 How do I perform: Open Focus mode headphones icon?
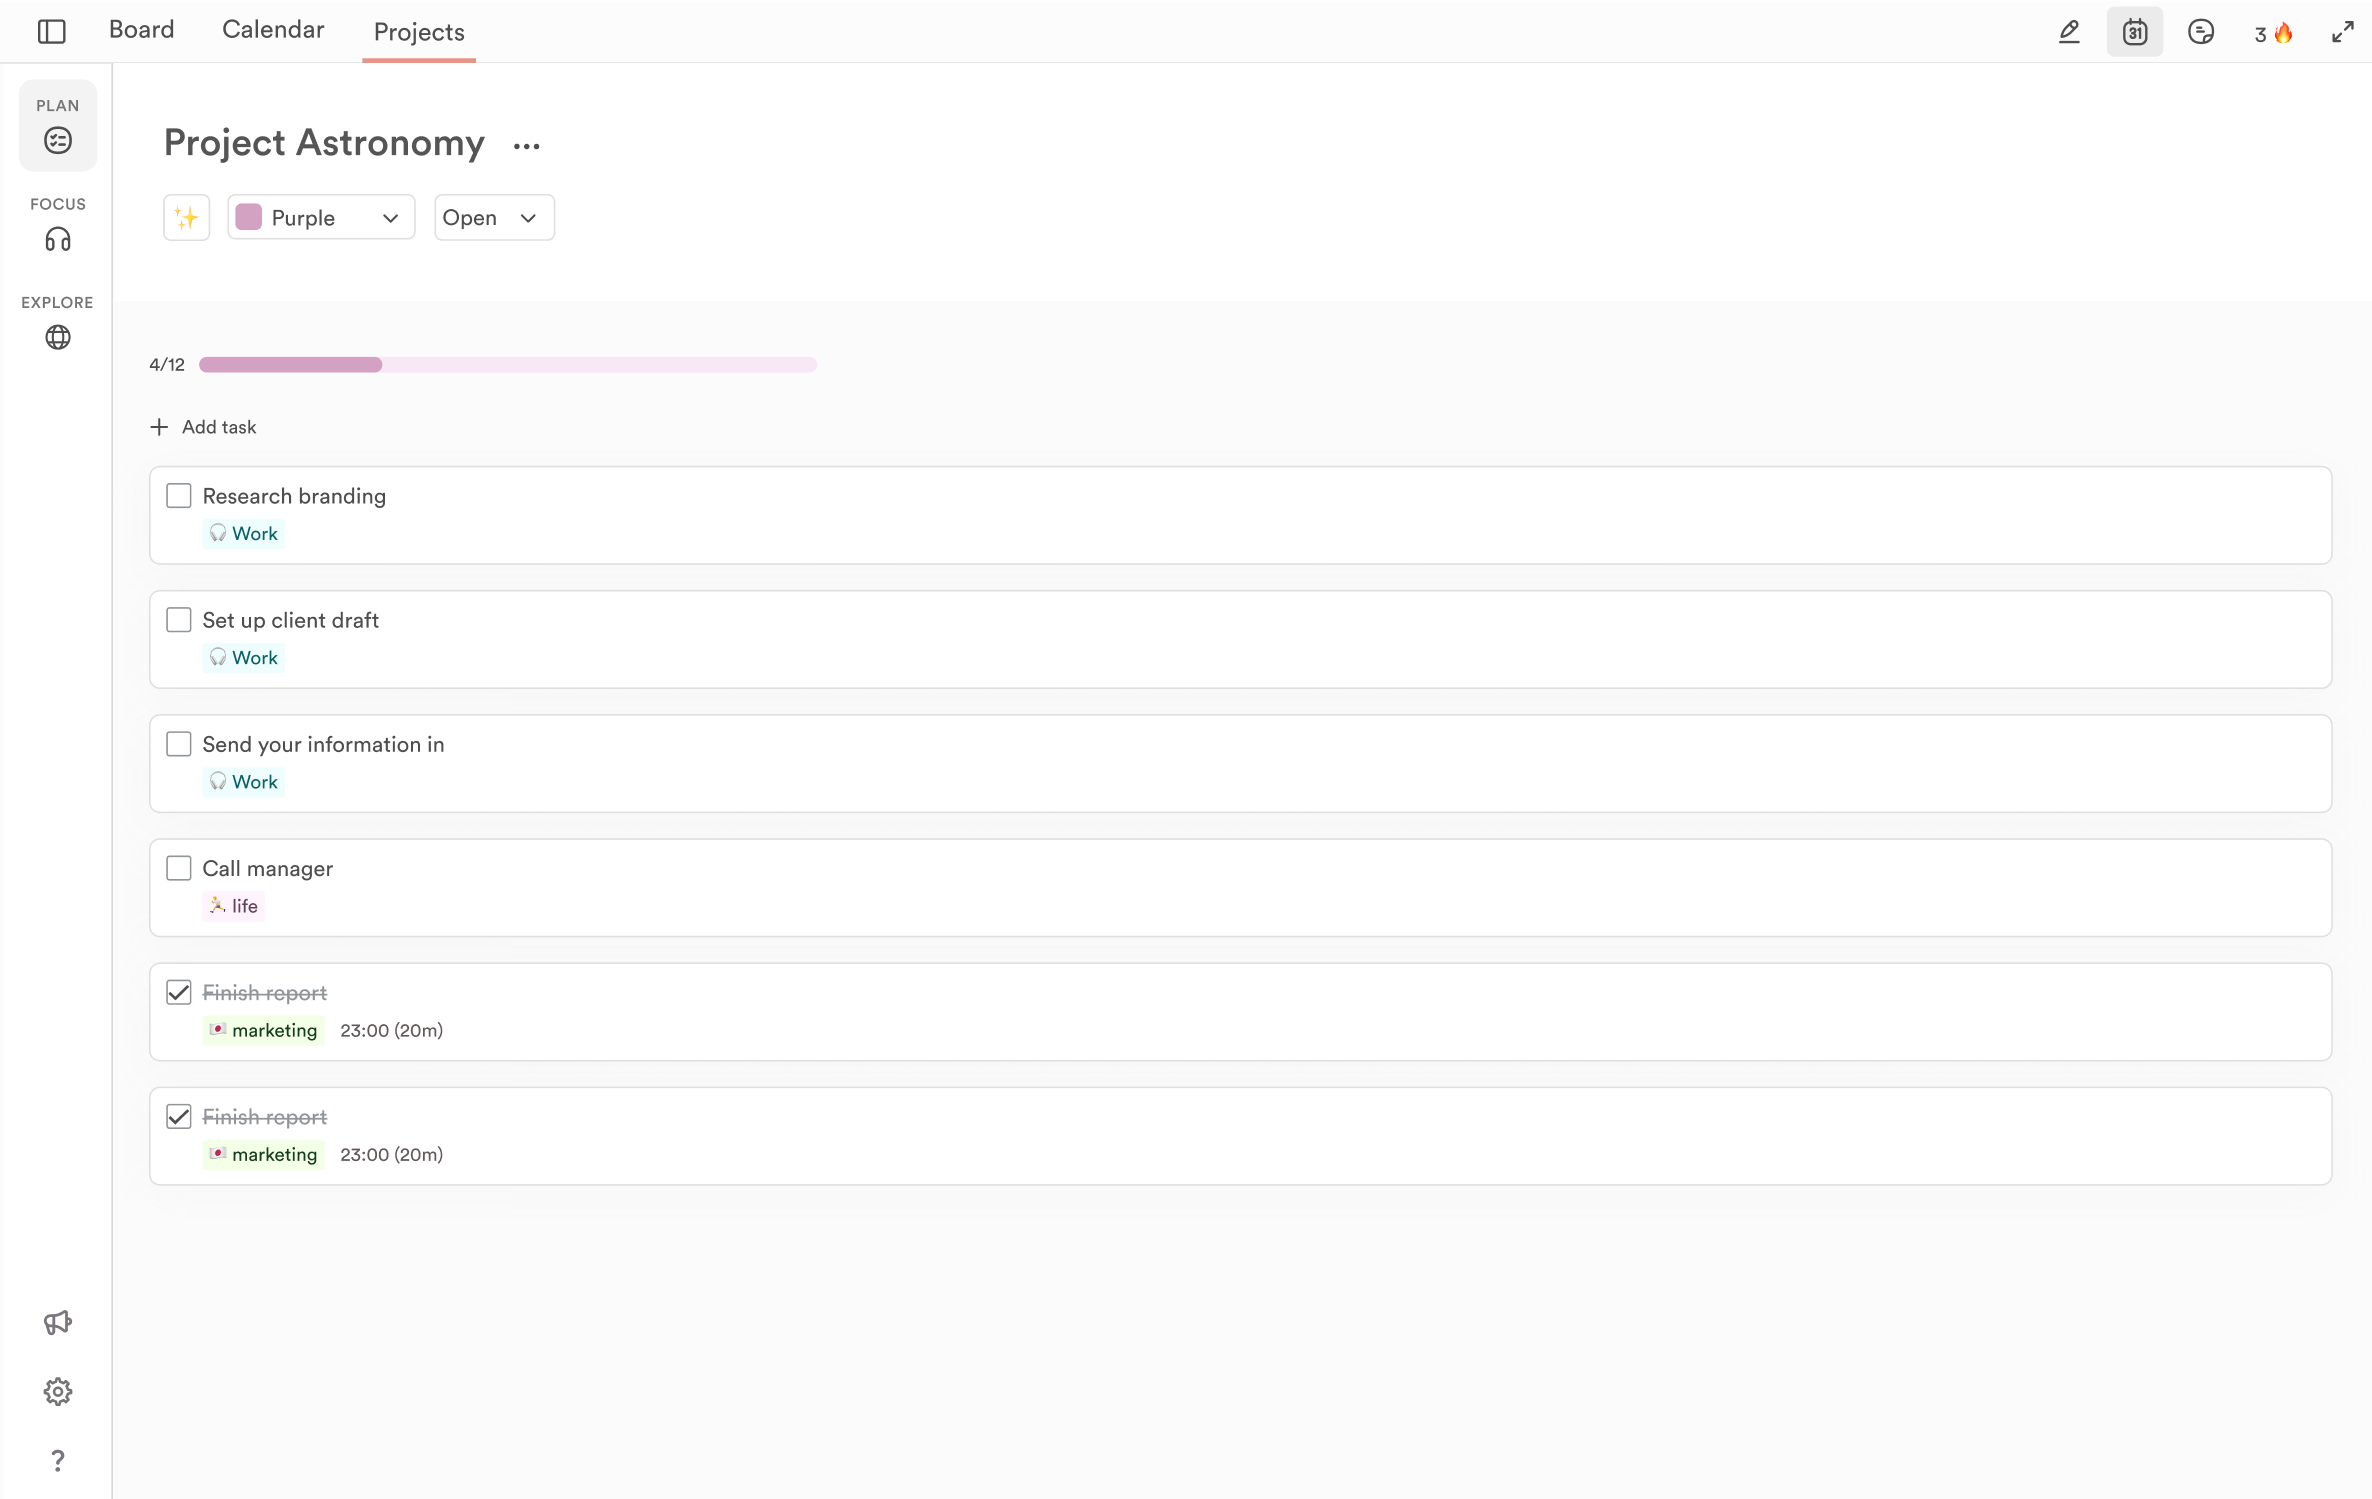(x=58, y=239)
